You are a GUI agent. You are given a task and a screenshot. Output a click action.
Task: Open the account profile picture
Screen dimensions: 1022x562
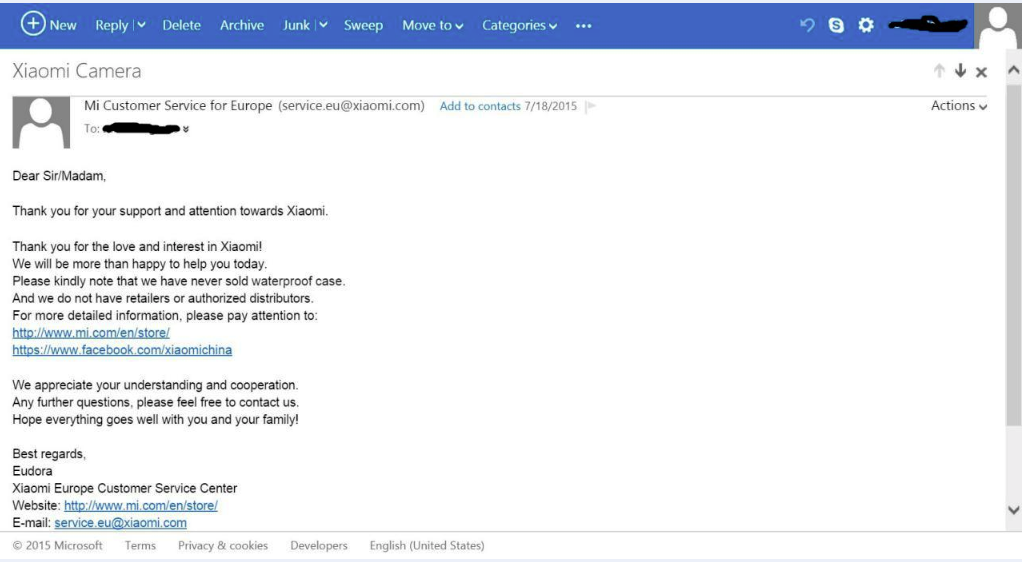coord(998,26)
